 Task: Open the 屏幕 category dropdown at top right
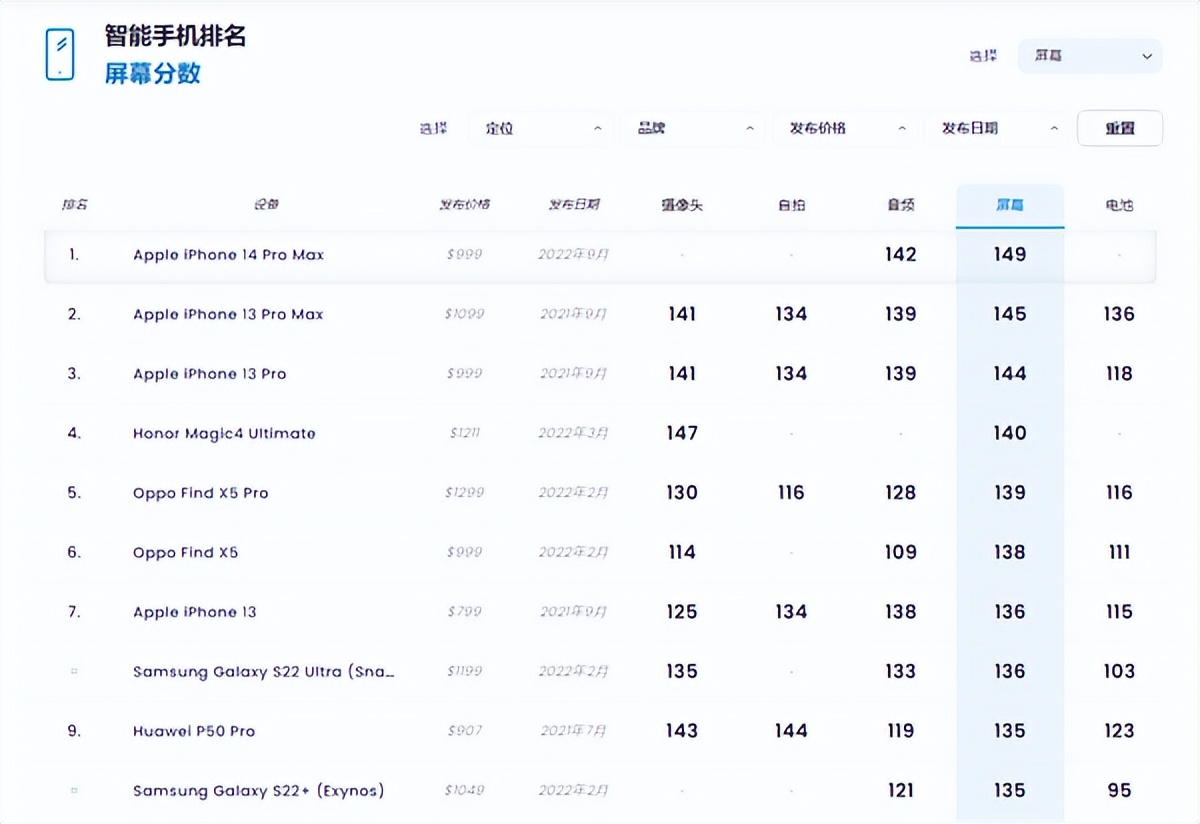(1090, 56)
